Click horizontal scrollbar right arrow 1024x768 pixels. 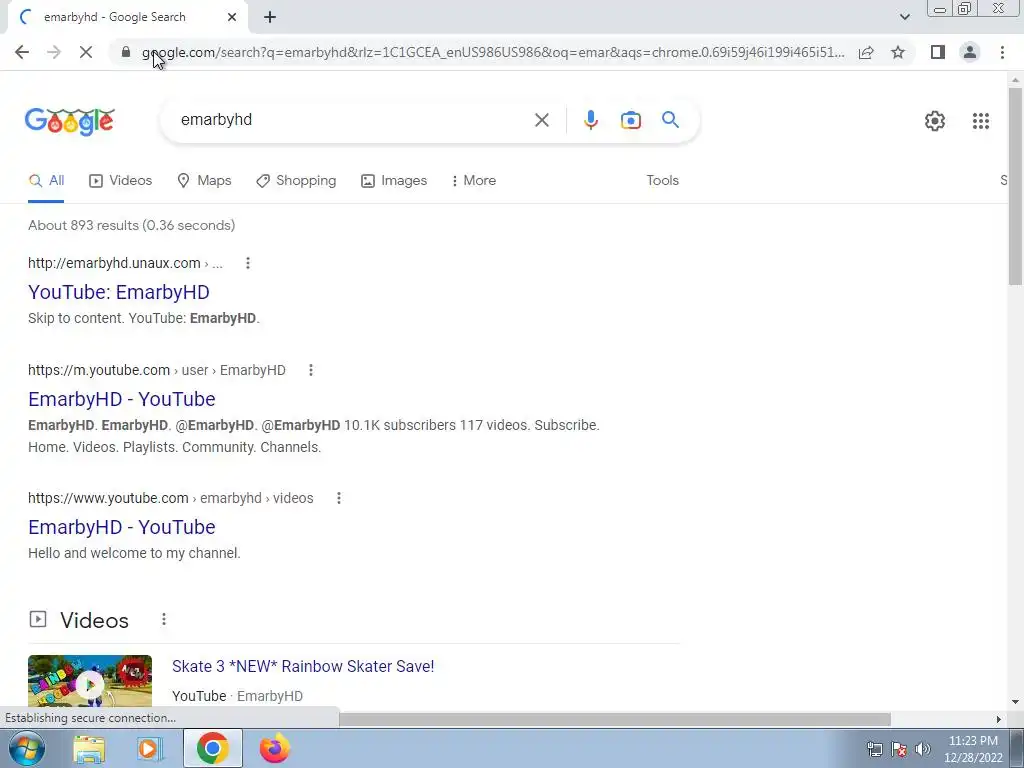click(999, 719)
